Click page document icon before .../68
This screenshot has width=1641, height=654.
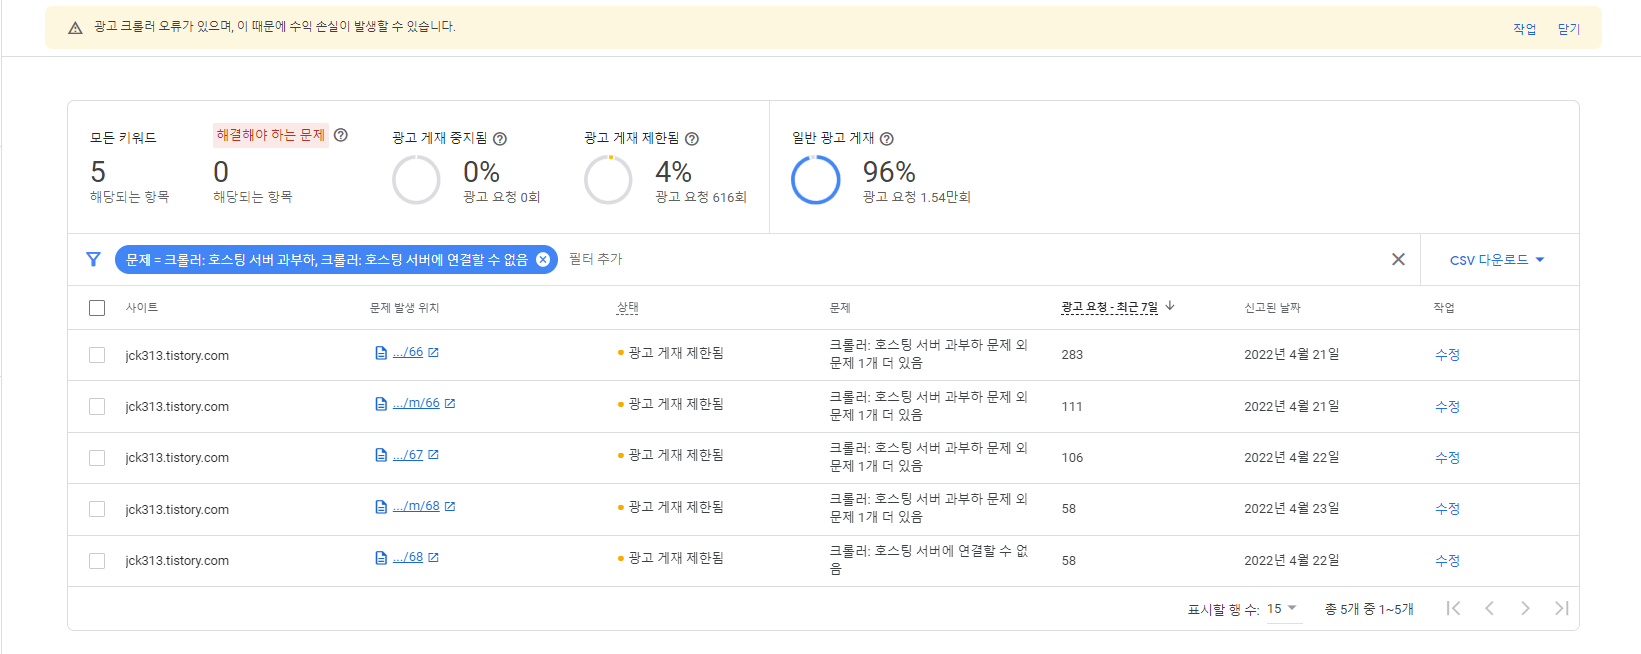[x=381, y=557]
